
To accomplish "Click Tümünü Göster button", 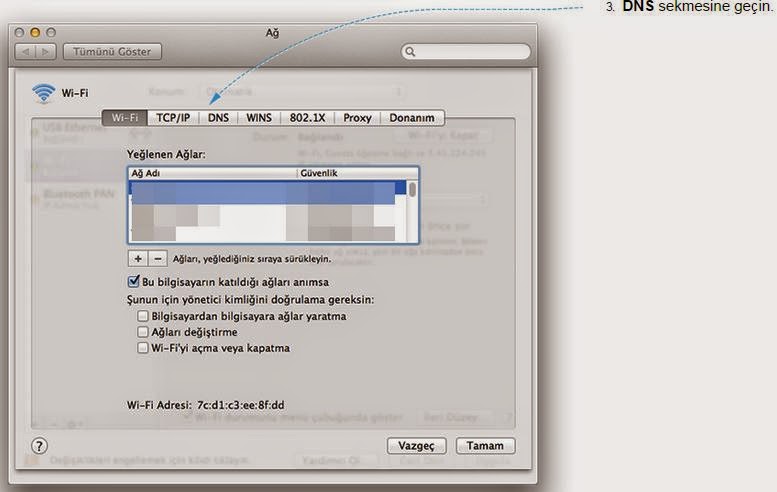I will (x=112, y=52).
